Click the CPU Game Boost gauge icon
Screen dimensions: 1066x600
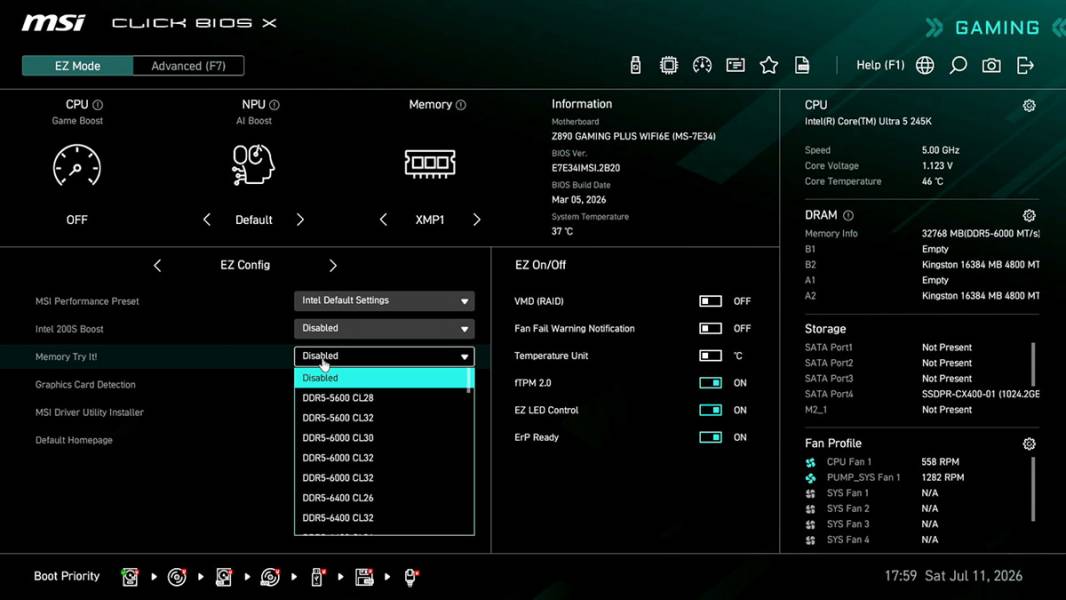pos(77,165)
